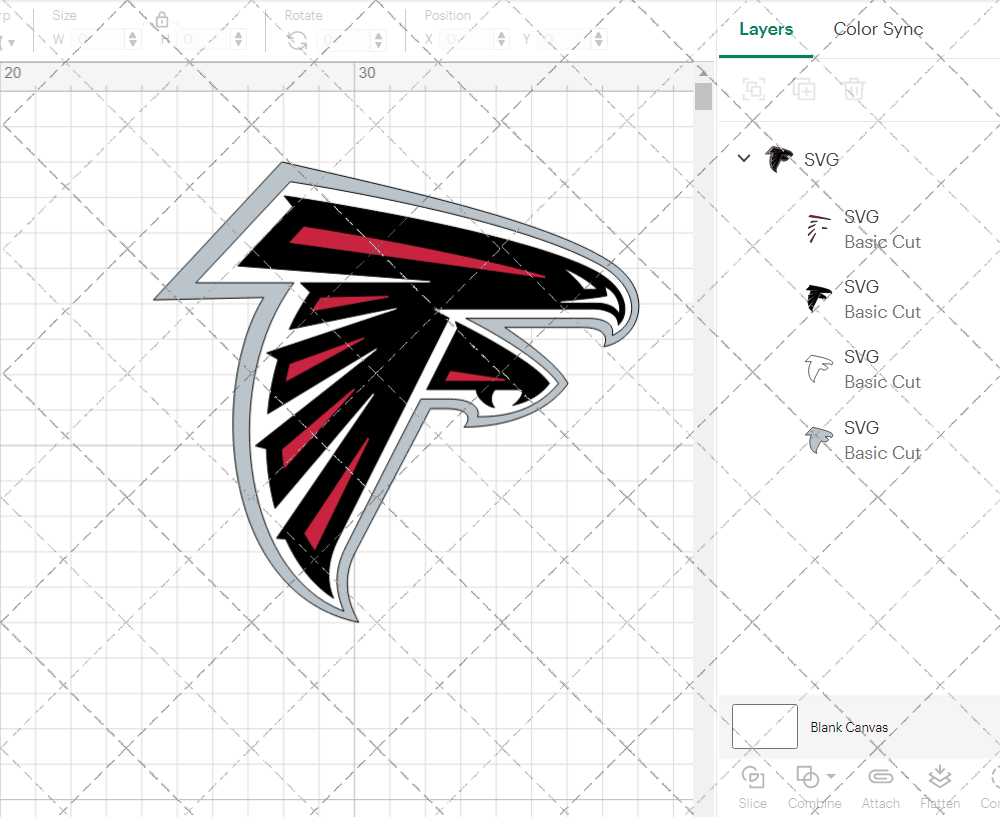The height and width of the screenshot is (817, 1000).
Task: Click the Position Y input field
Action: [x=565, y=40]
